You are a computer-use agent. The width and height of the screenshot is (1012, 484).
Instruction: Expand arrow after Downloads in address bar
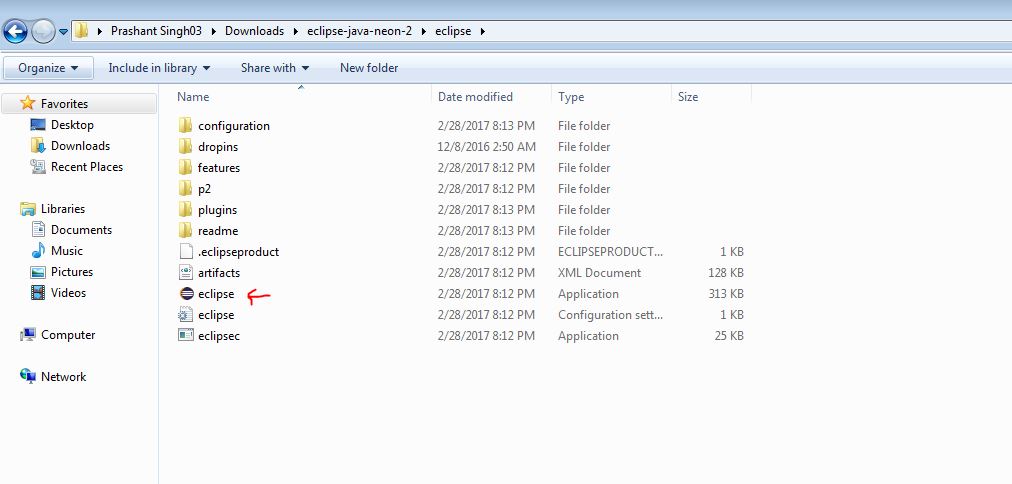(295, 31)
